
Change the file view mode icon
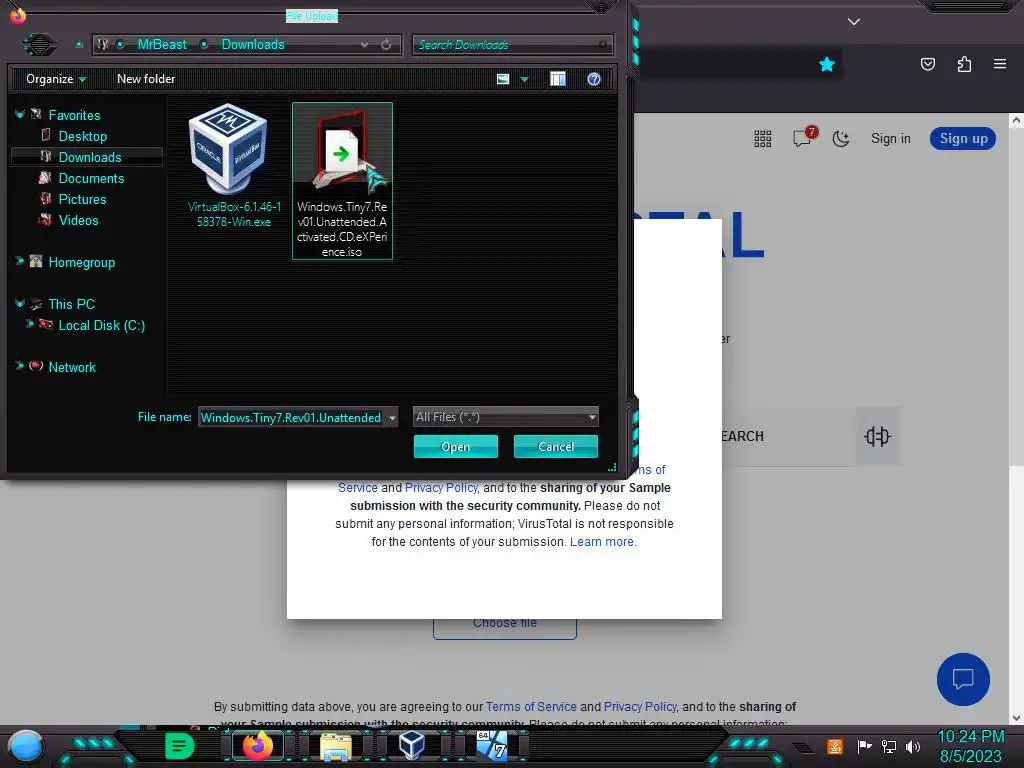click(503, 79)
